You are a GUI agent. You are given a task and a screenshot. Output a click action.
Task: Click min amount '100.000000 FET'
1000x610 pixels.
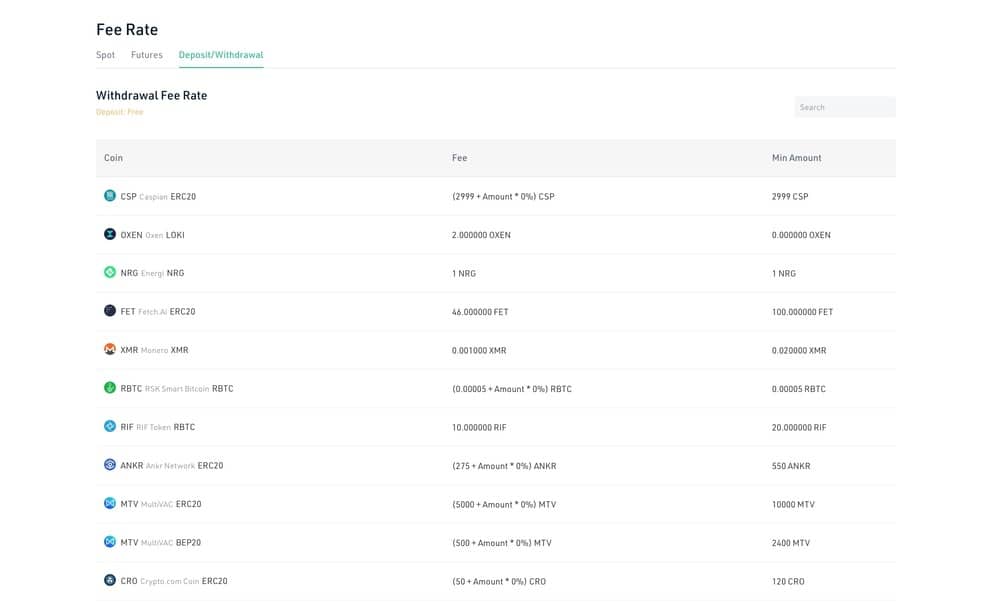tap(802, 312)
